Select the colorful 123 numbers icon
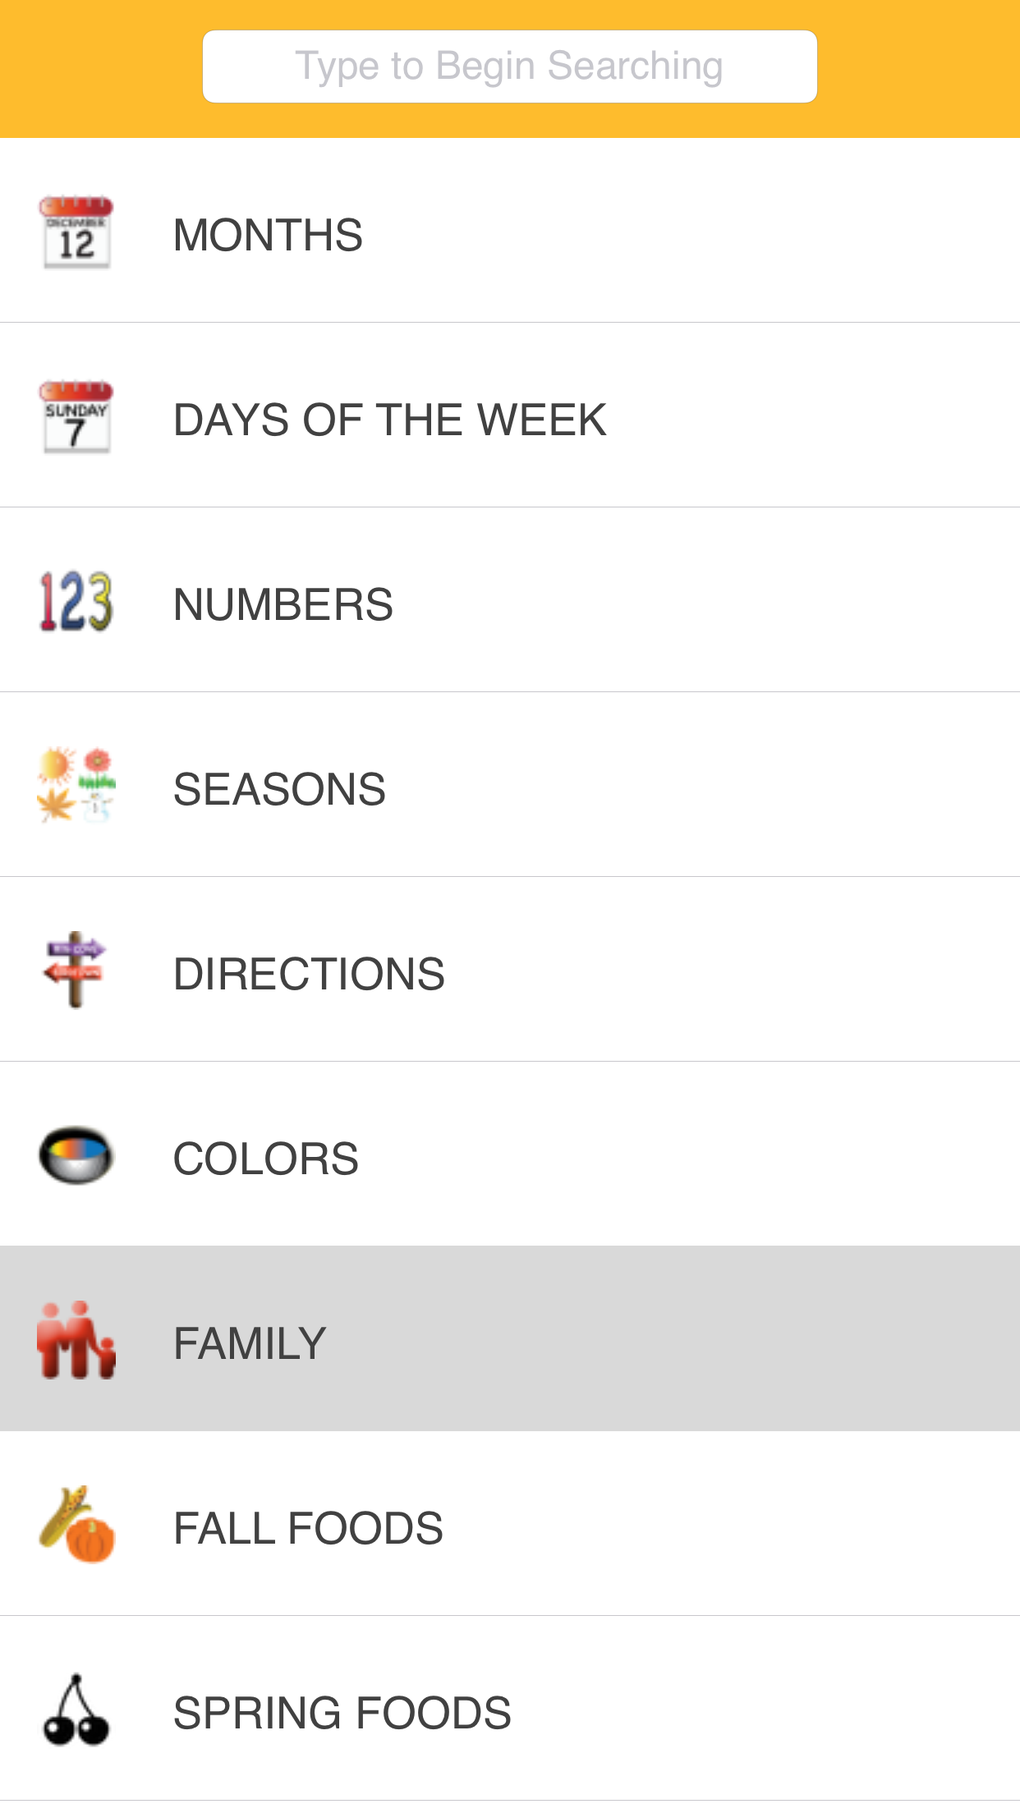1020x1813 pixels. [x=76, y=602]
